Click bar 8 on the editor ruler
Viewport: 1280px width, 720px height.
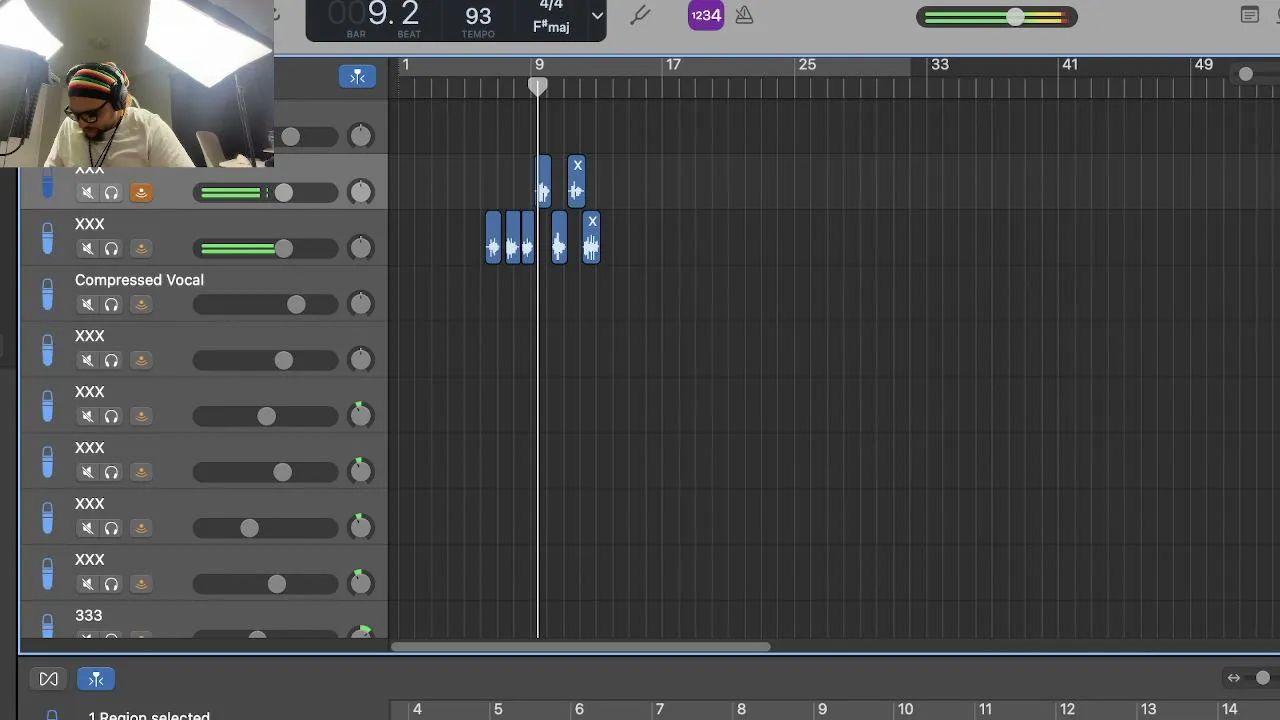tap(741, 709)
